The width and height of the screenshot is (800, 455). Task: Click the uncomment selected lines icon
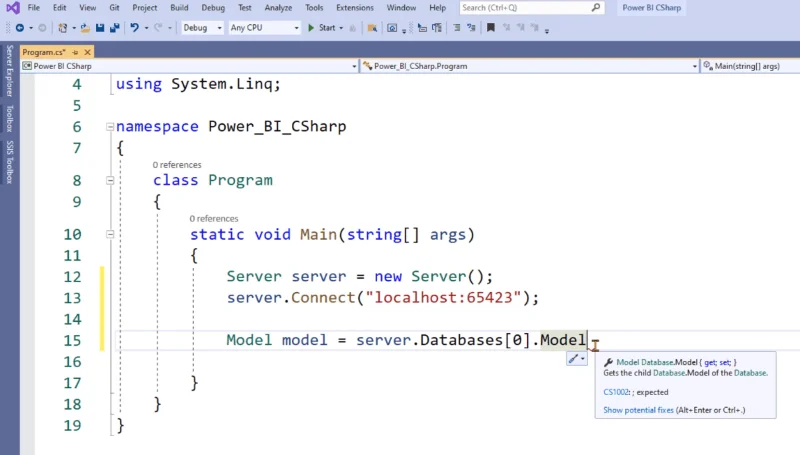click(x=471, y=28)
